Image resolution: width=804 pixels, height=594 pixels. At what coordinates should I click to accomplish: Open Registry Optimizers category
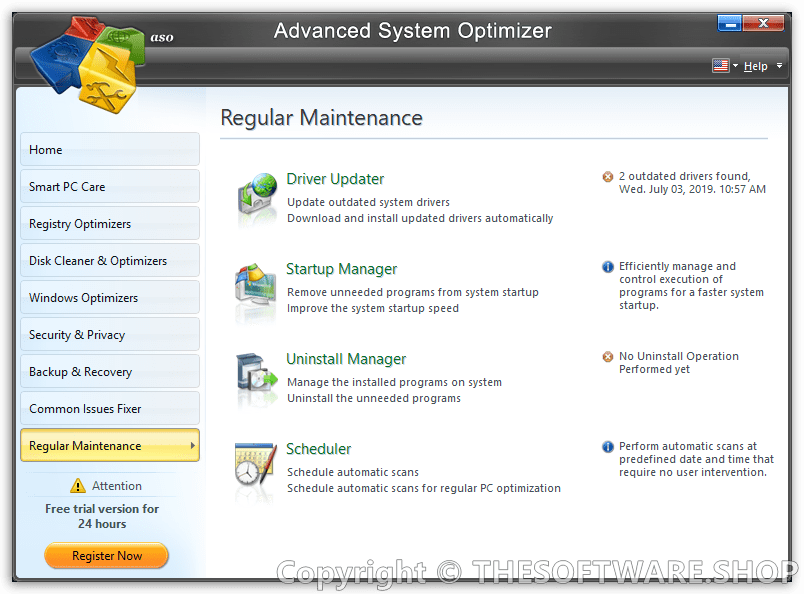[x=110, y=224]
